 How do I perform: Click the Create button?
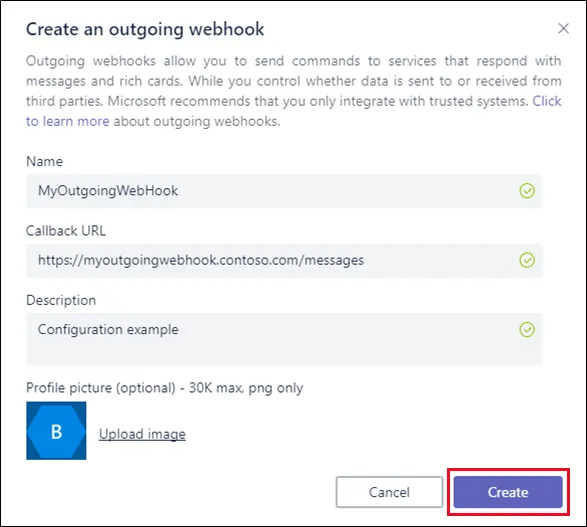click(x=508, y=492)
